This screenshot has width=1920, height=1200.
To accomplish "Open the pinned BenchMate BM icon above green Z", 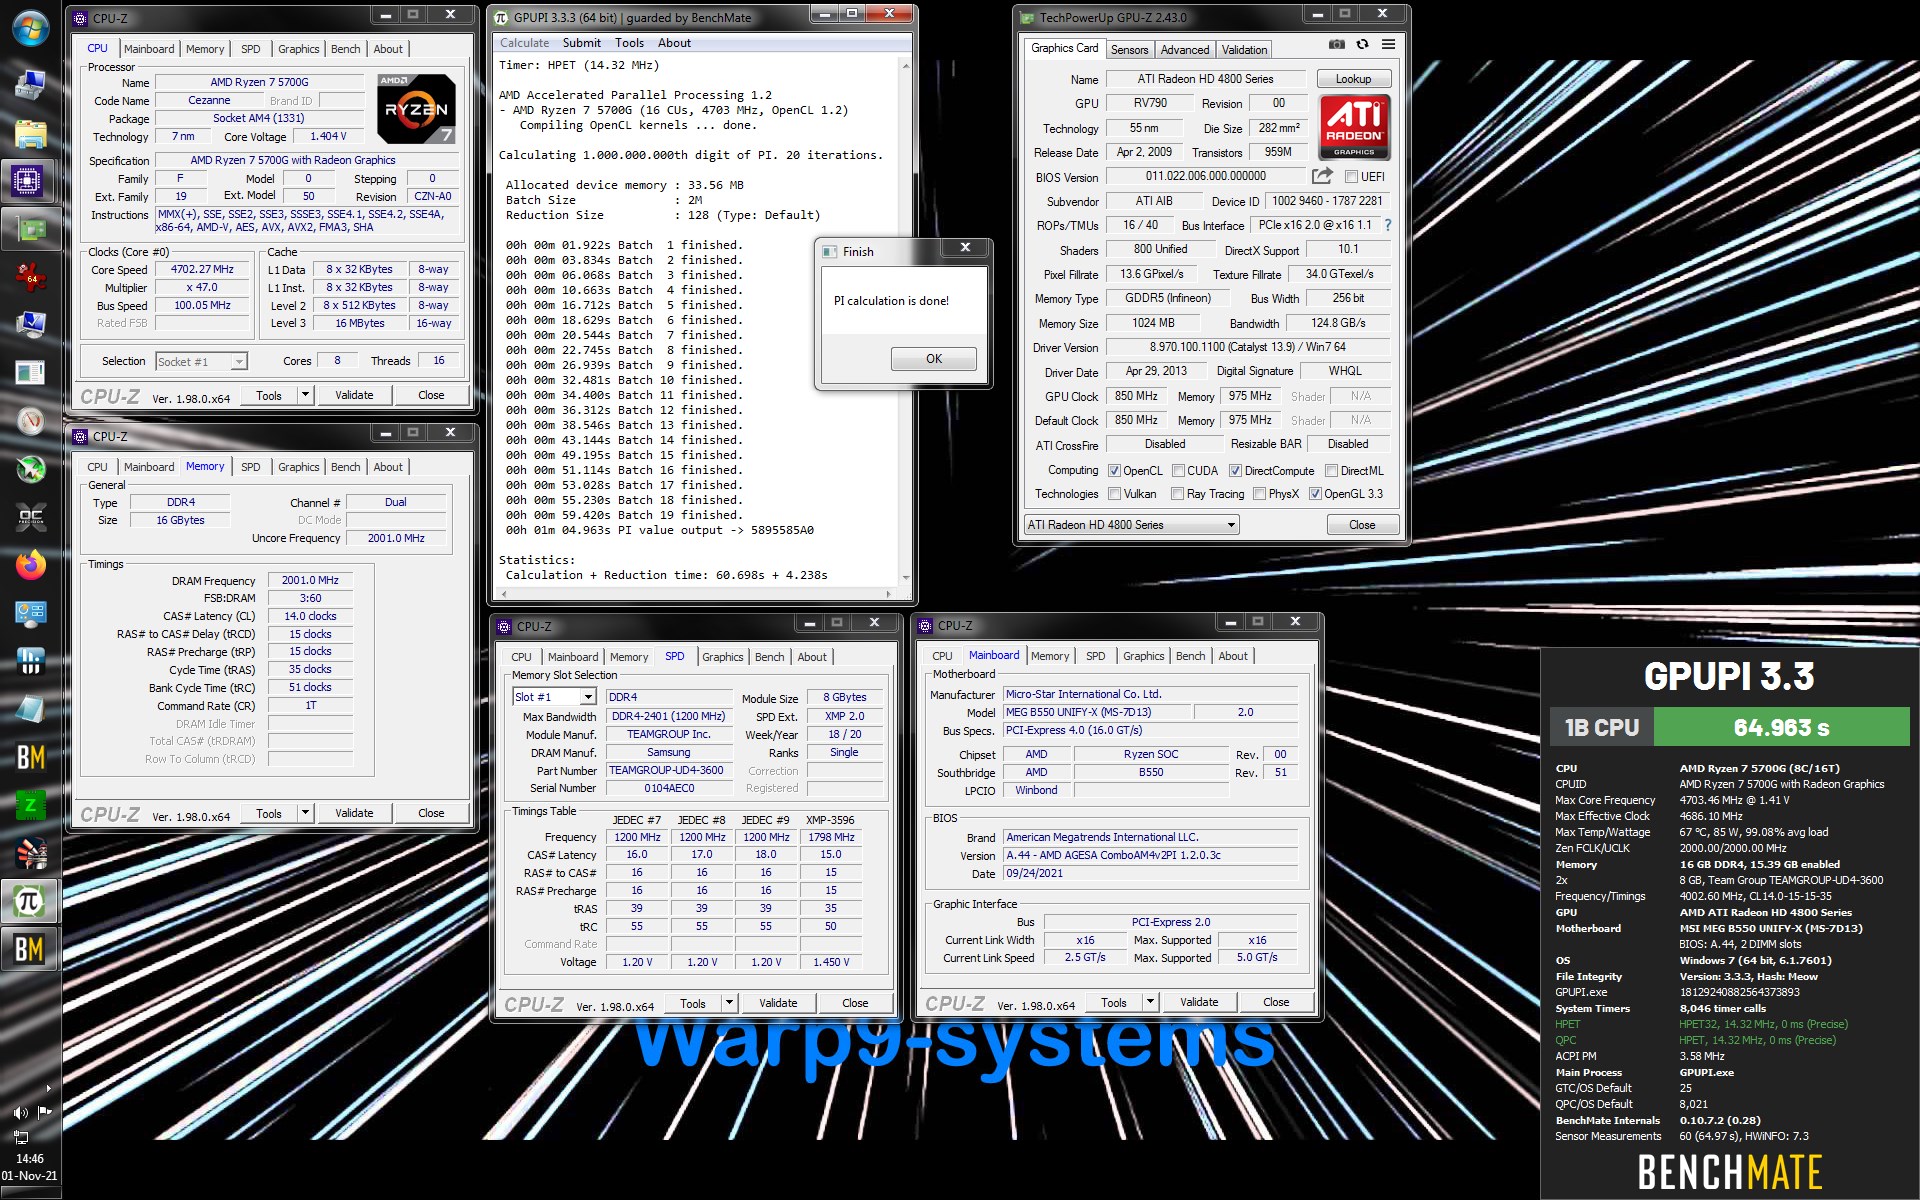I will coord(30,757).
